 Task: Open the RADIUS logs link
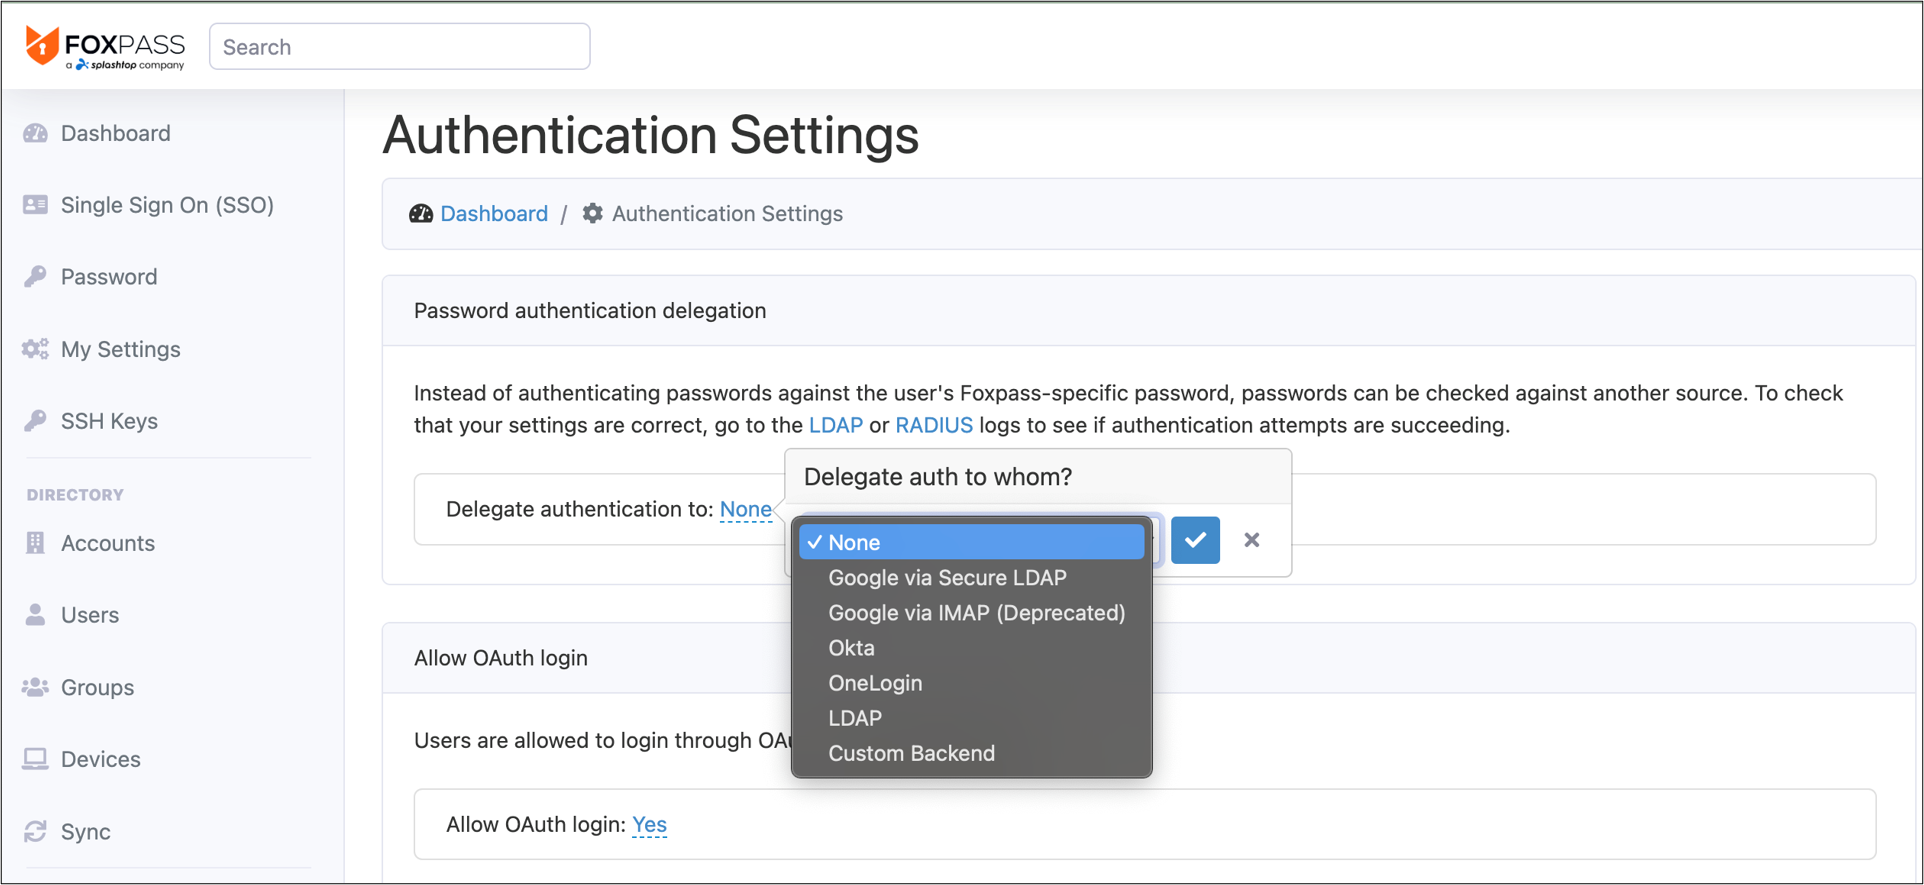pyautogui.click(x=934, y=425)
